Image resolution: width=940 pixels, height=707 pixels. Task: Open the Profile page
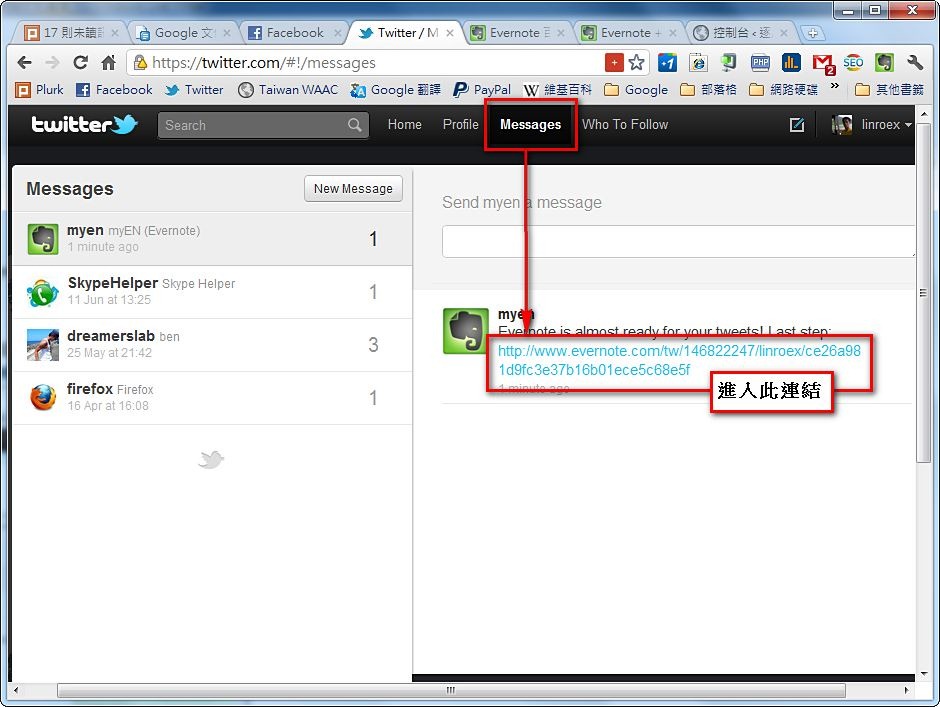tap(460, 125)
